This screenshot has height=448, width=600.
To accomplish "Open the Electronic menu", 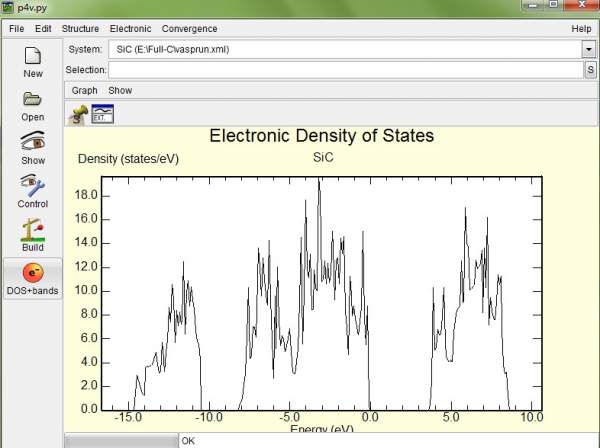I will (x=130, y=29).
